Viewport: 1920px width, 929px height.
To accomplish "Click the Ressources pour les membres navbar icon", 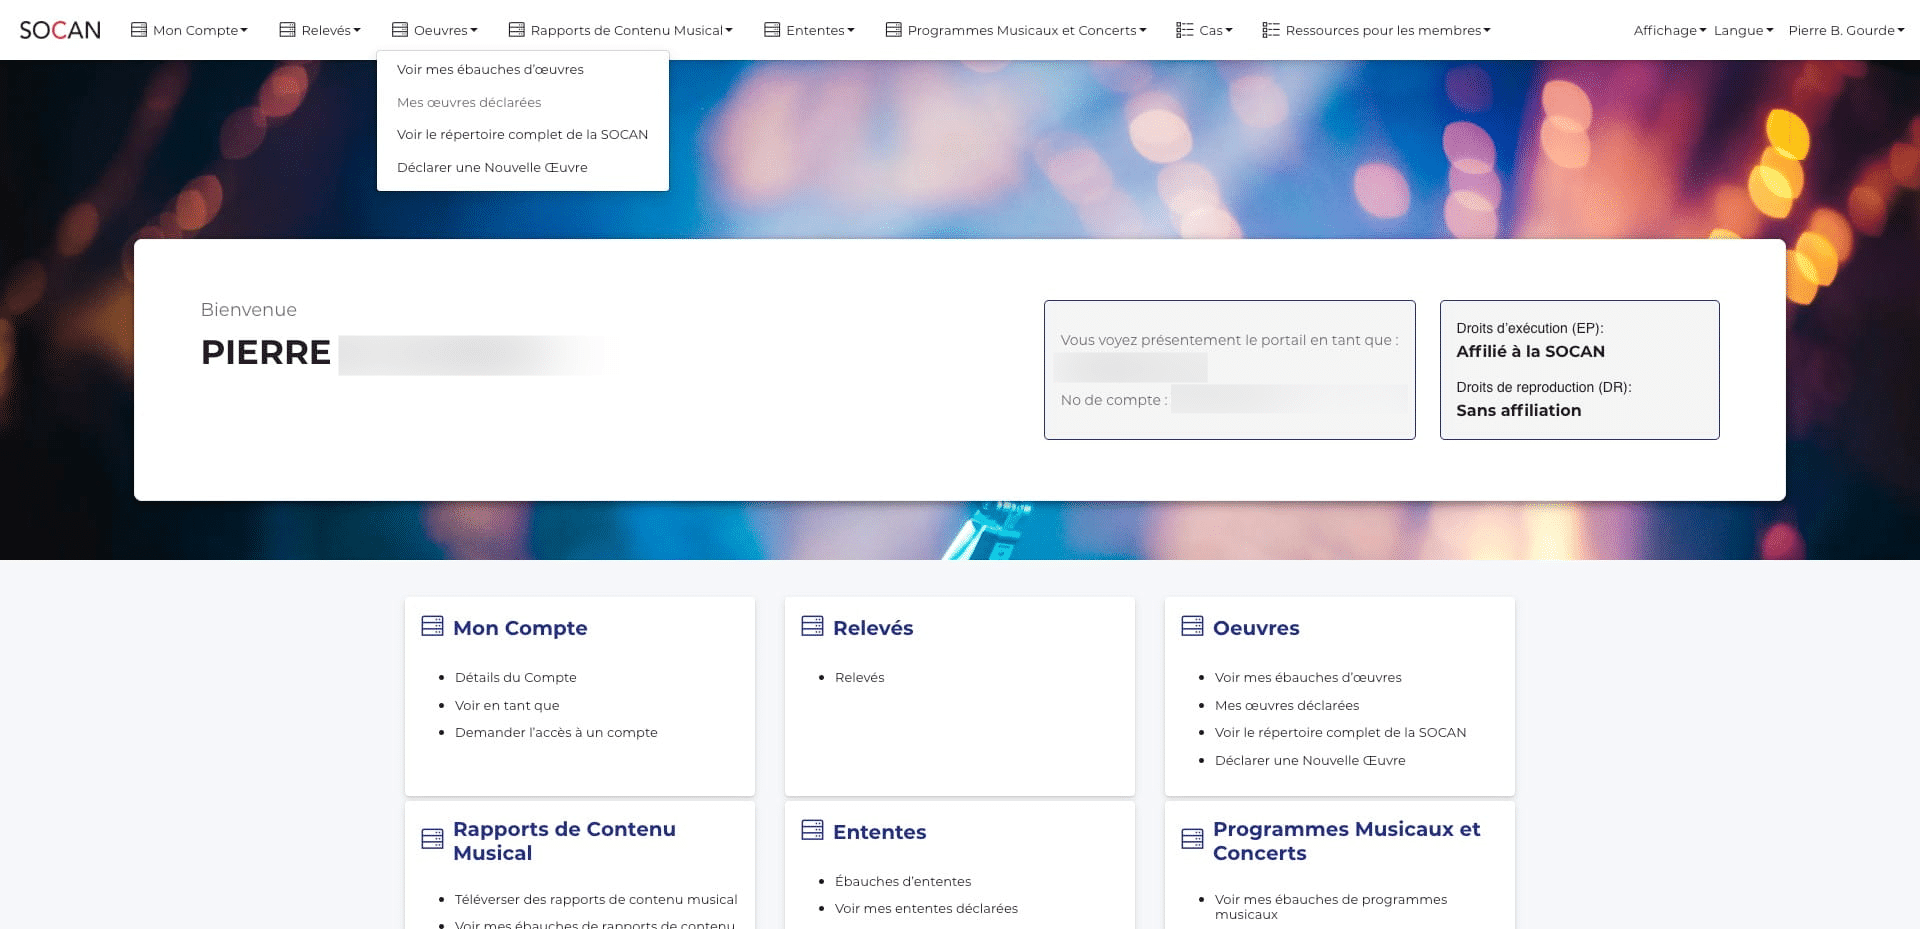I will (1271, 30).
